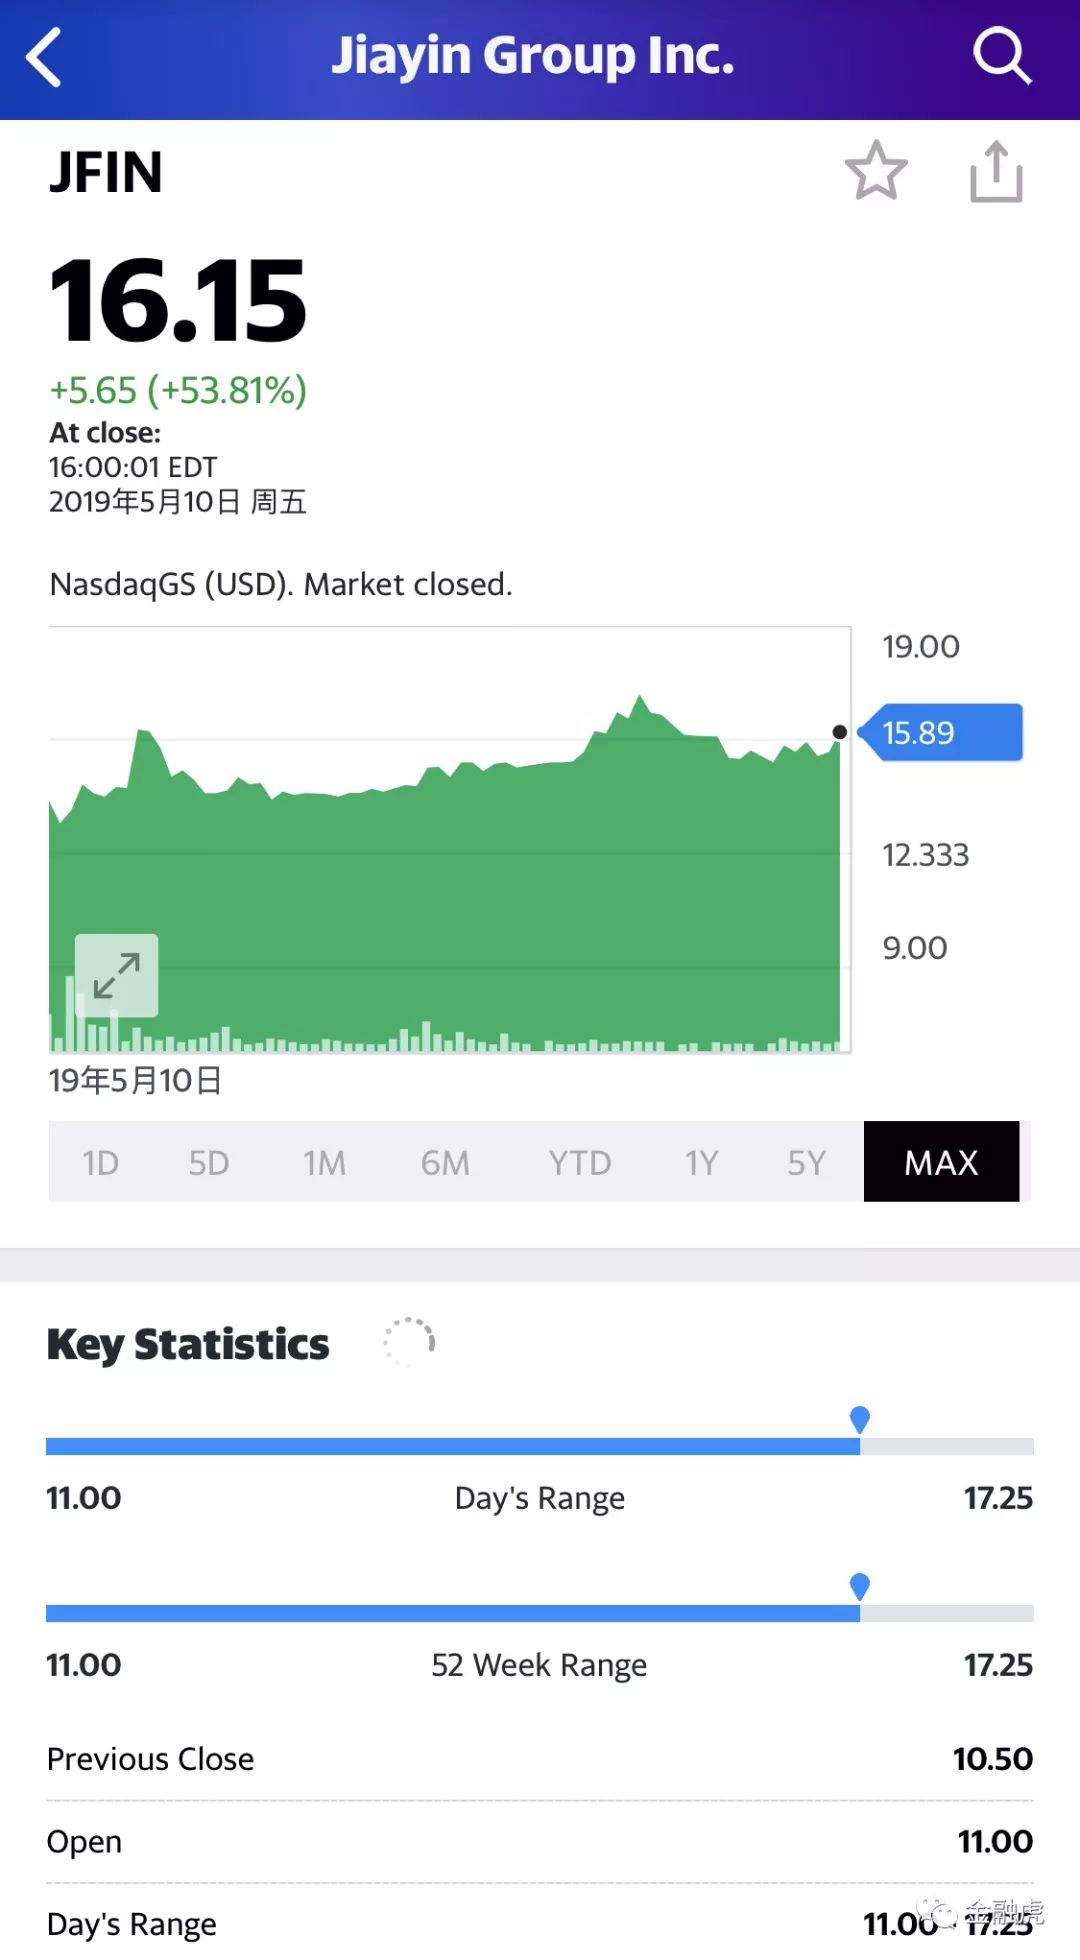This screenshot has height=1960, width=1080.
Task: Tap the 16.15 current price
Action: point(178,300)
